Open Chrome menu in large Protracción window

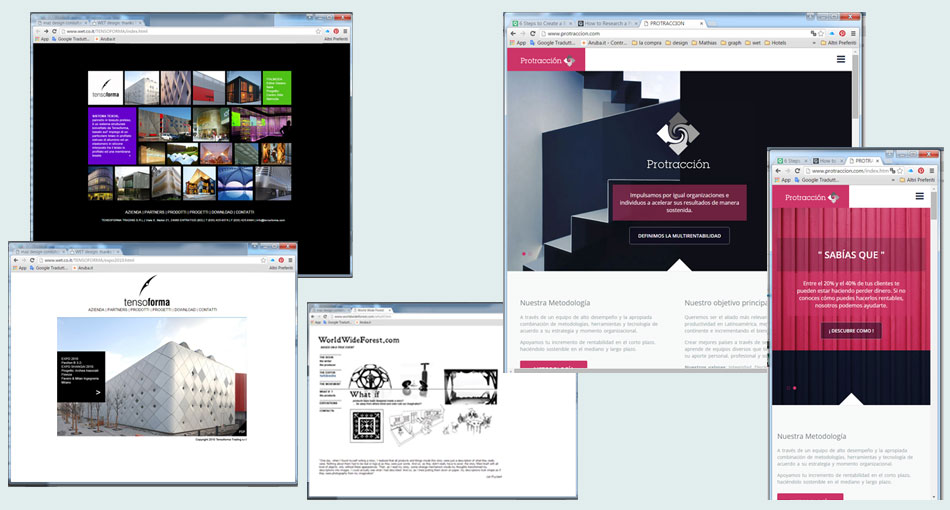[853, 34]
